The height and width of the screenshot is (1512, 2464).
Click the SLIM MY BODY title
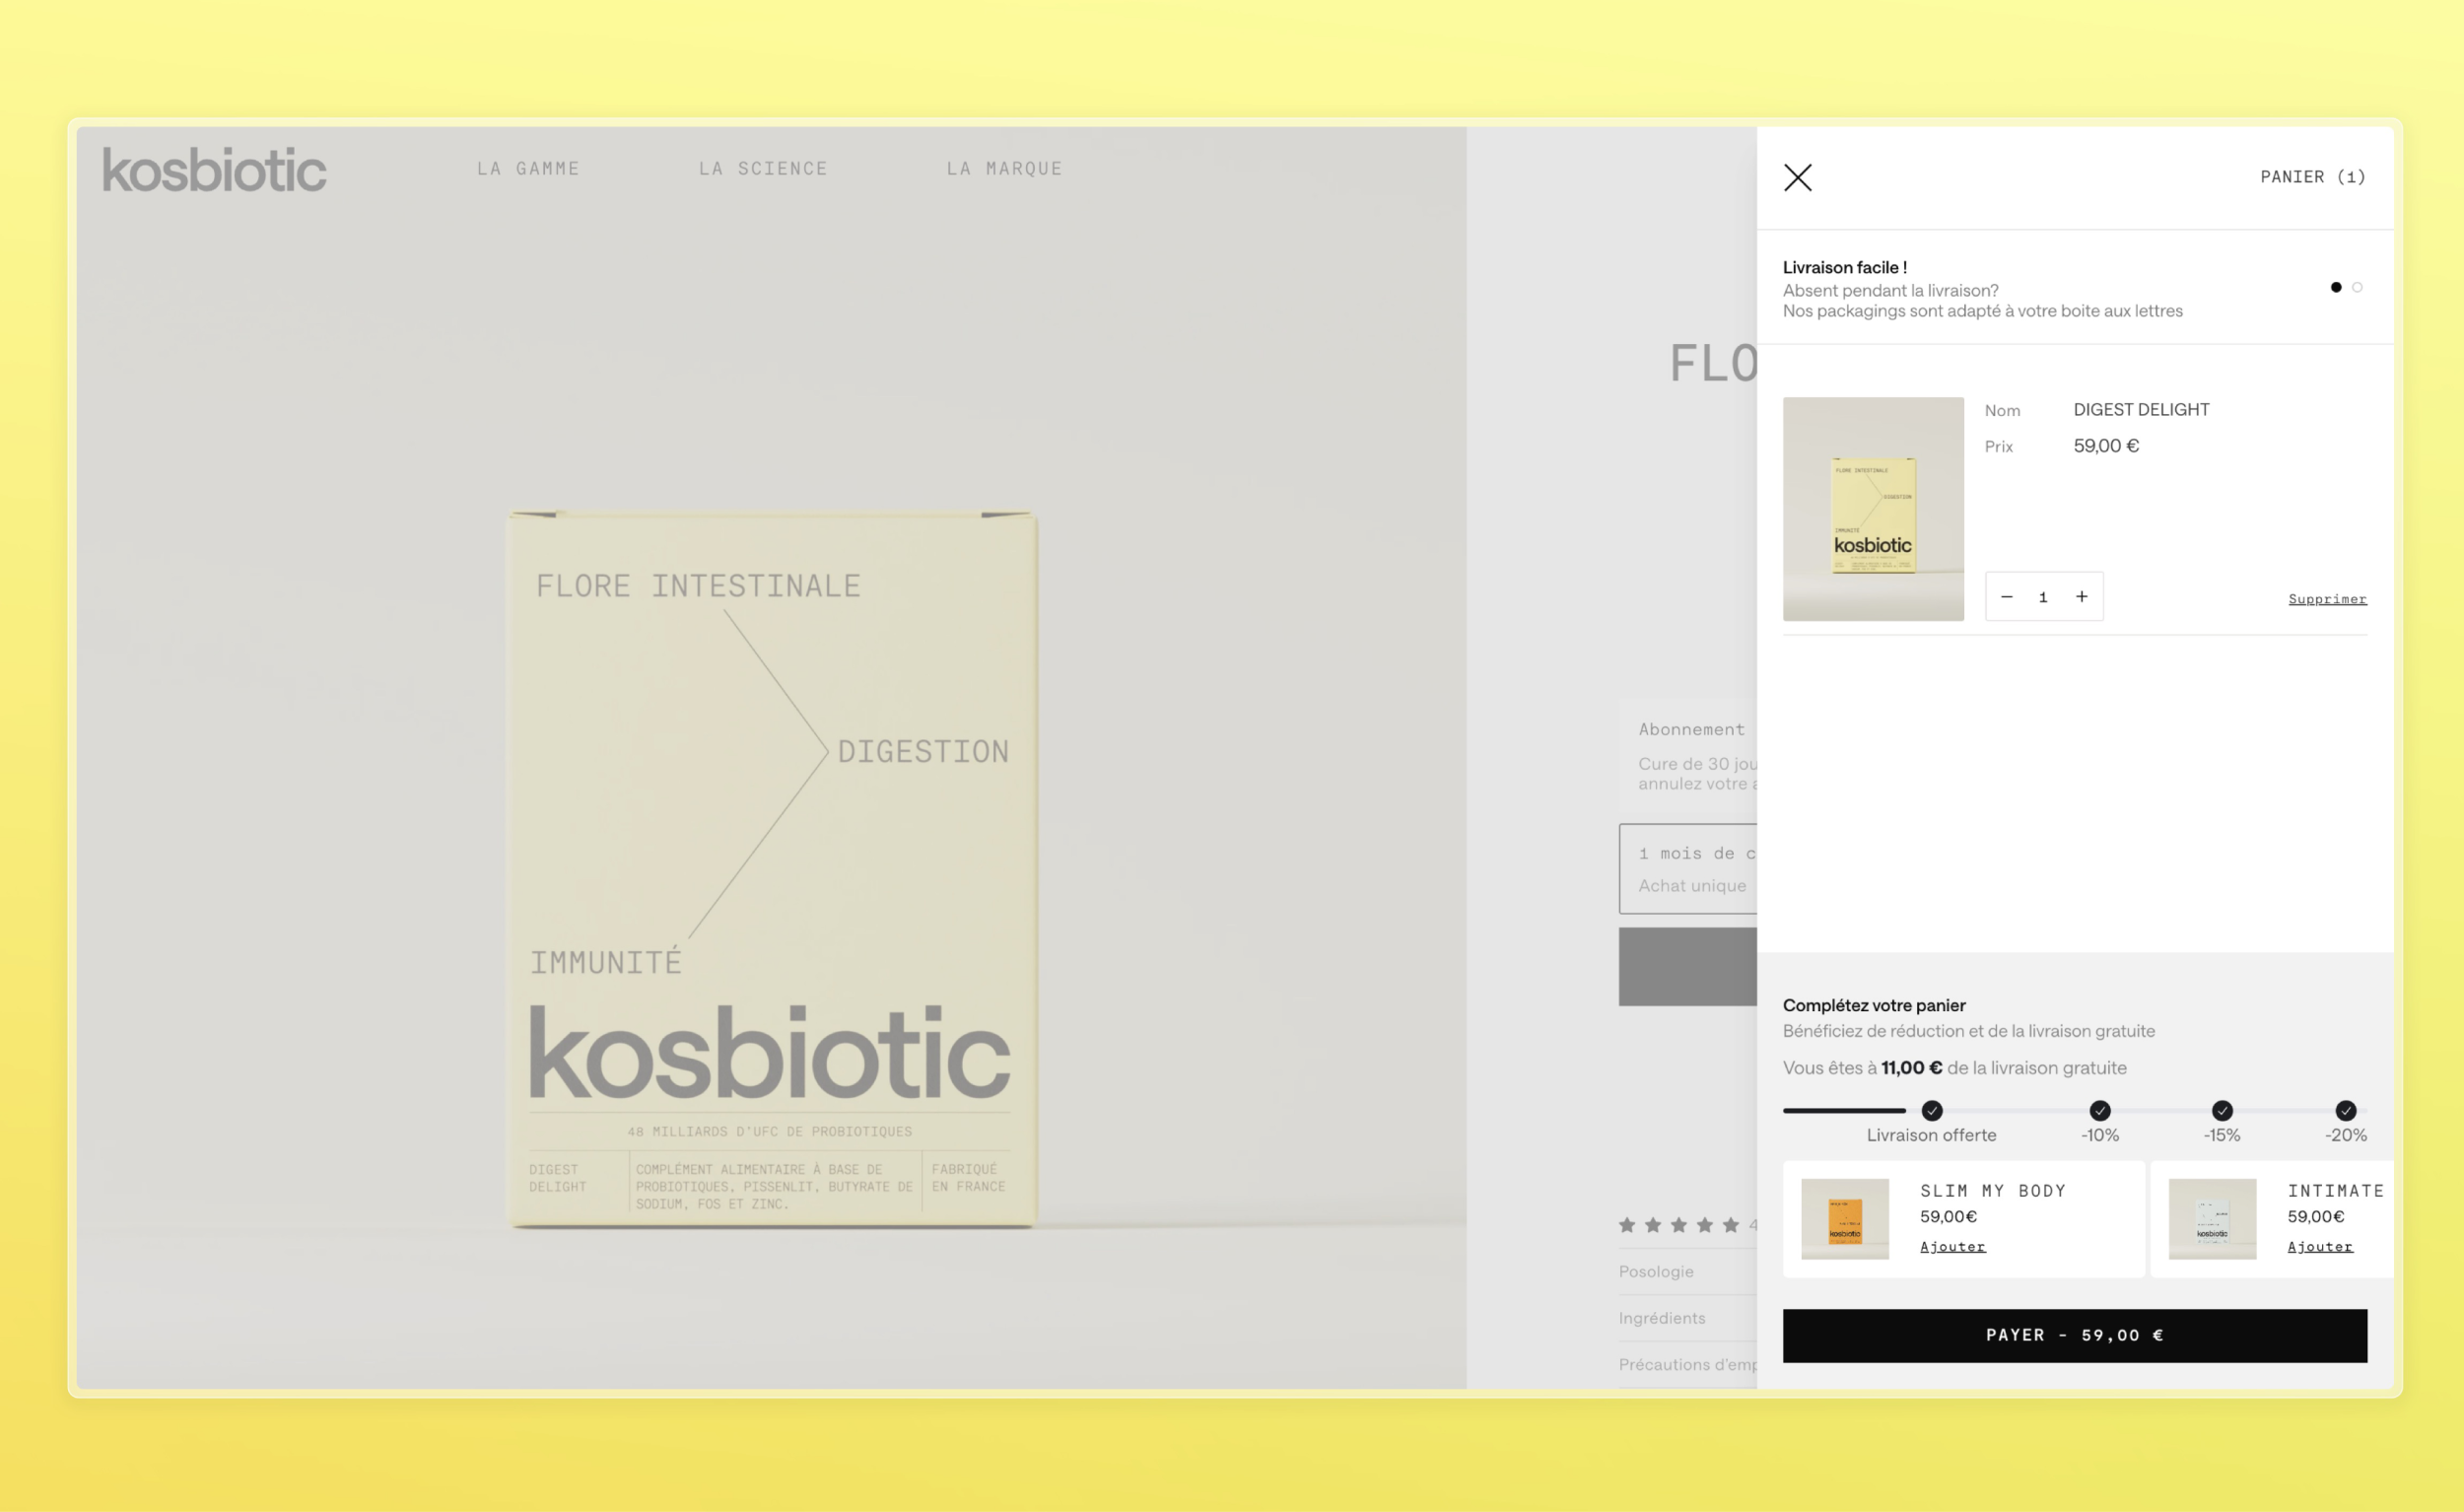coord(1992,1191)
